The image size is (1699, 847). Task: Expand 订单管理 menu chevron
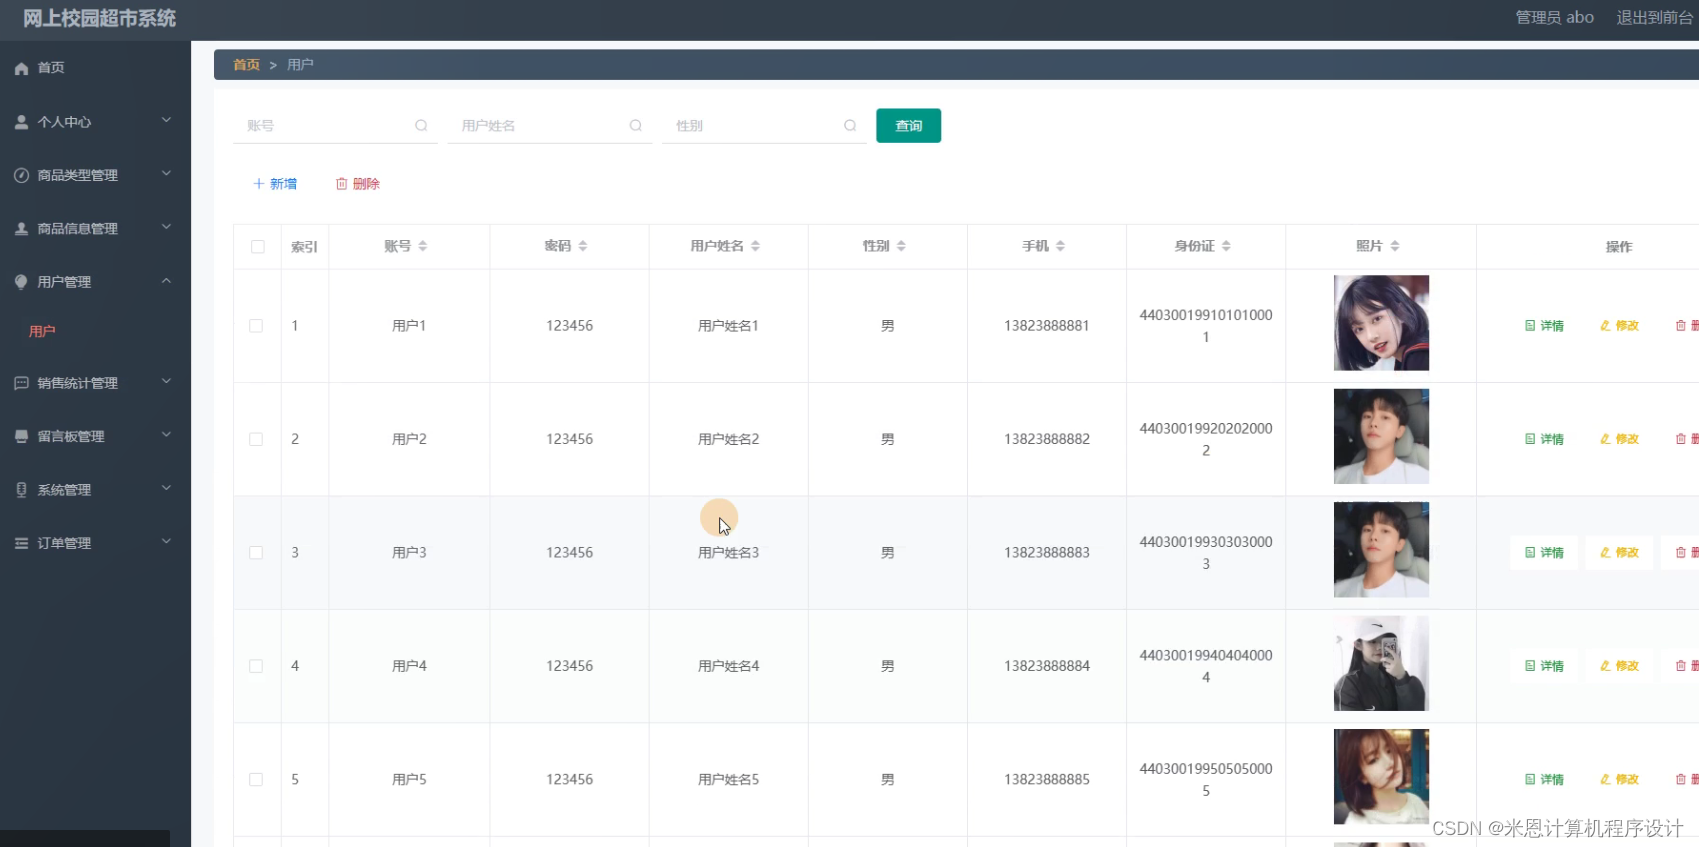pos(167,541)
